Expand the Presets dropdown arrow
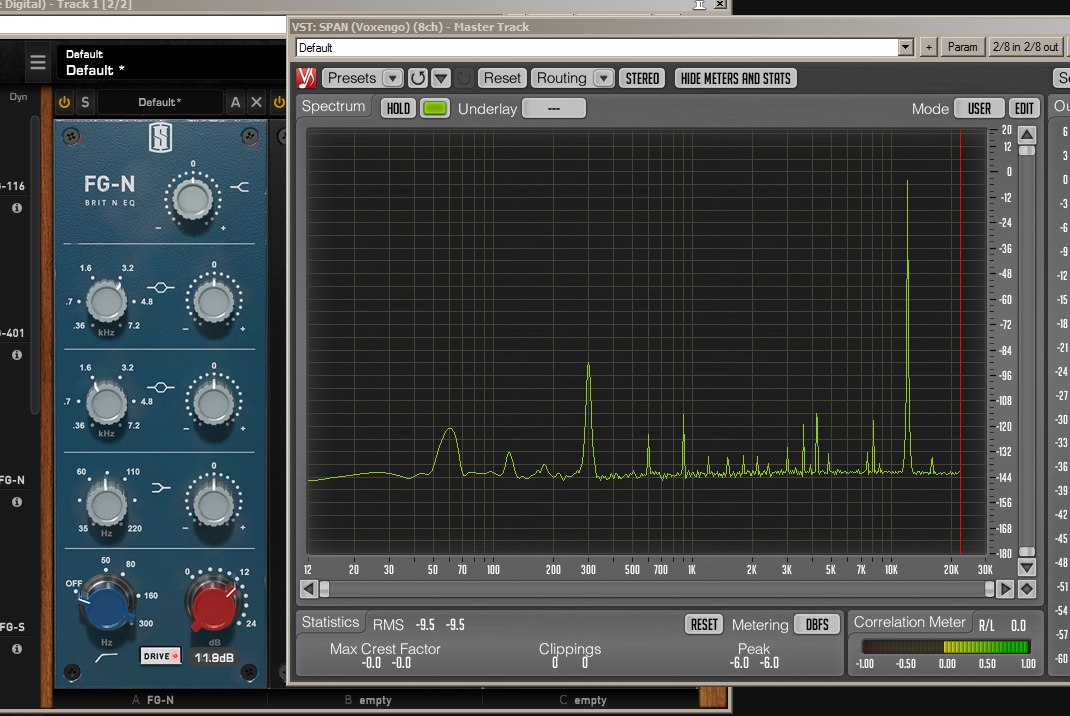Image resolution: width=1070 pixels, height=716 pixels. [x=392, y=78]
